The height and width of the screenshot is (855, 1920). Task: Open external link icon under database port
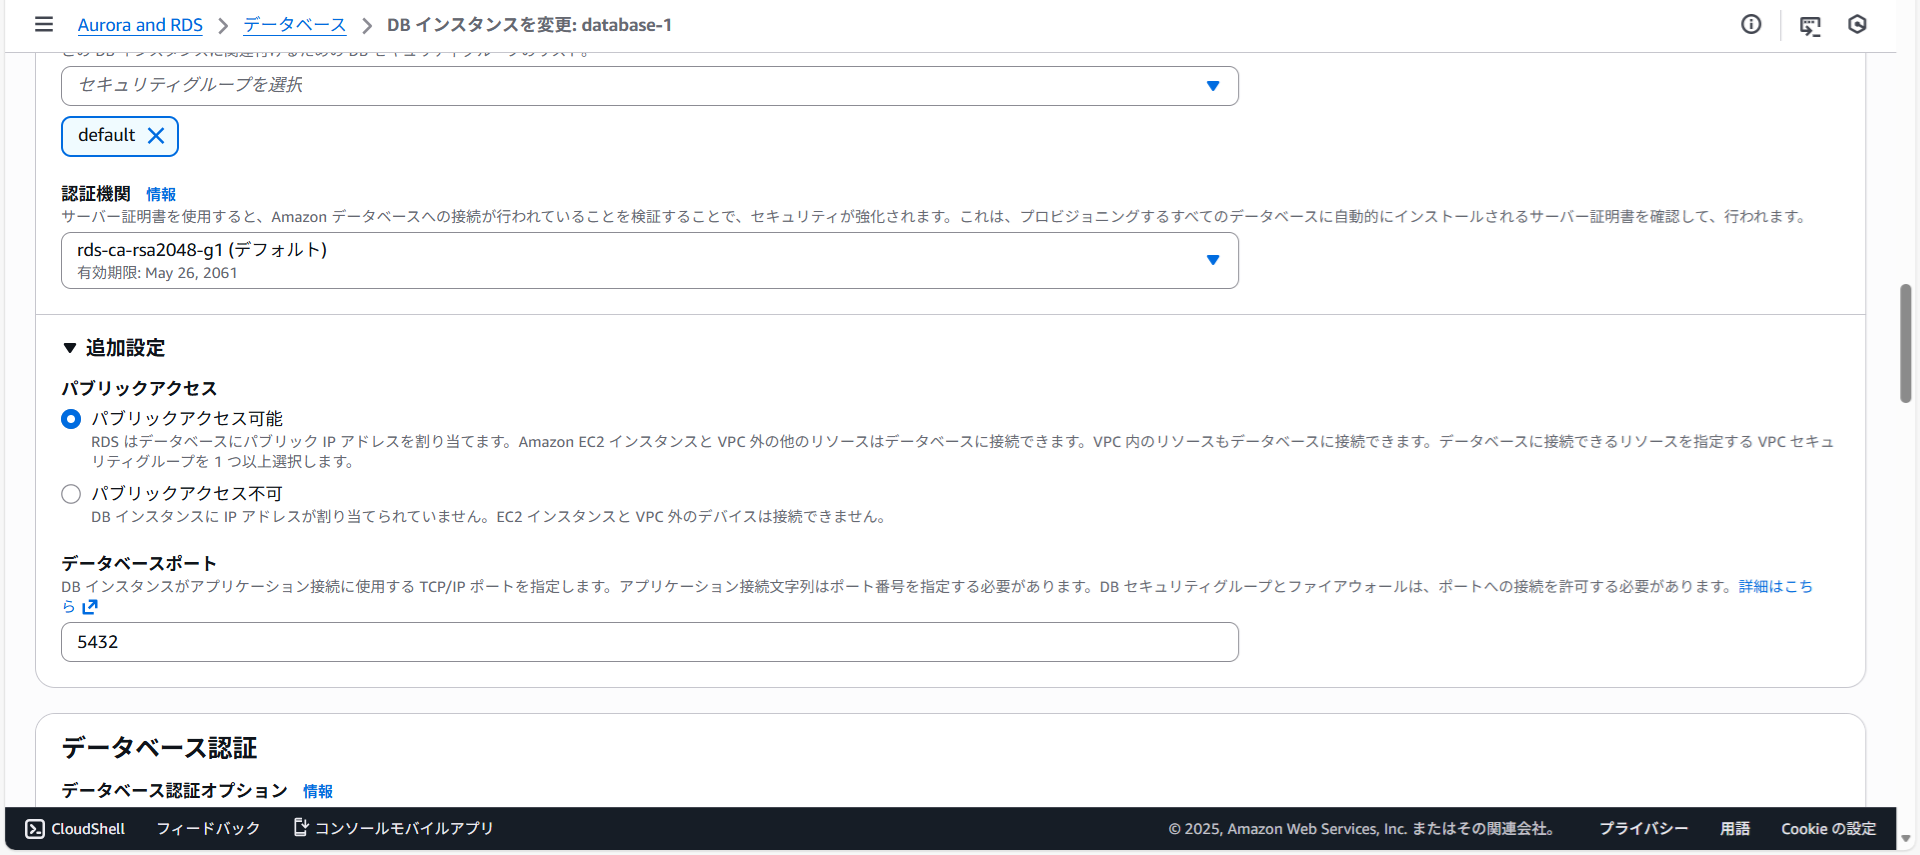[90, 607]
